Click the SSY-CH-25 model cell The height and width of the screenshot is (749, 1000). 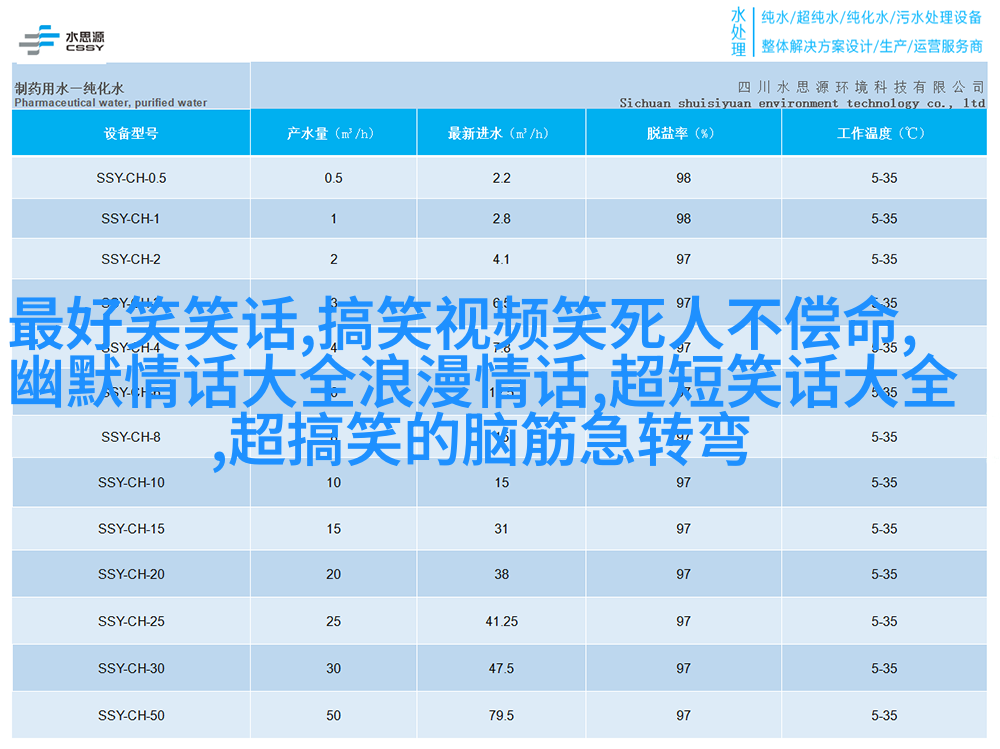pos(131,622)
